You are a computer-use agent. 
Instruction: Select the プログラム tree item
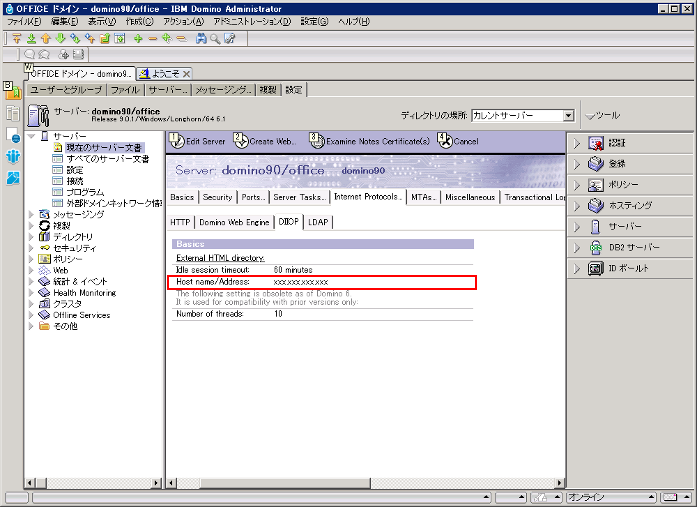pos(85,192)
